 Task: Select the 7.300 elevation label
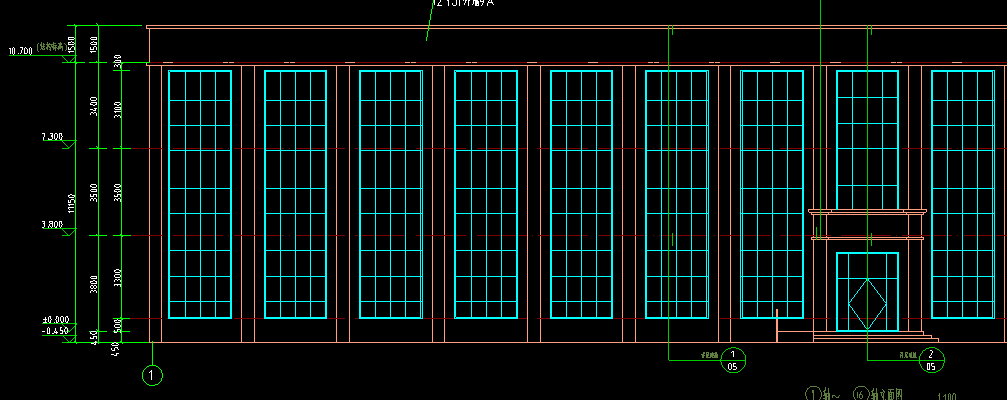52,137
